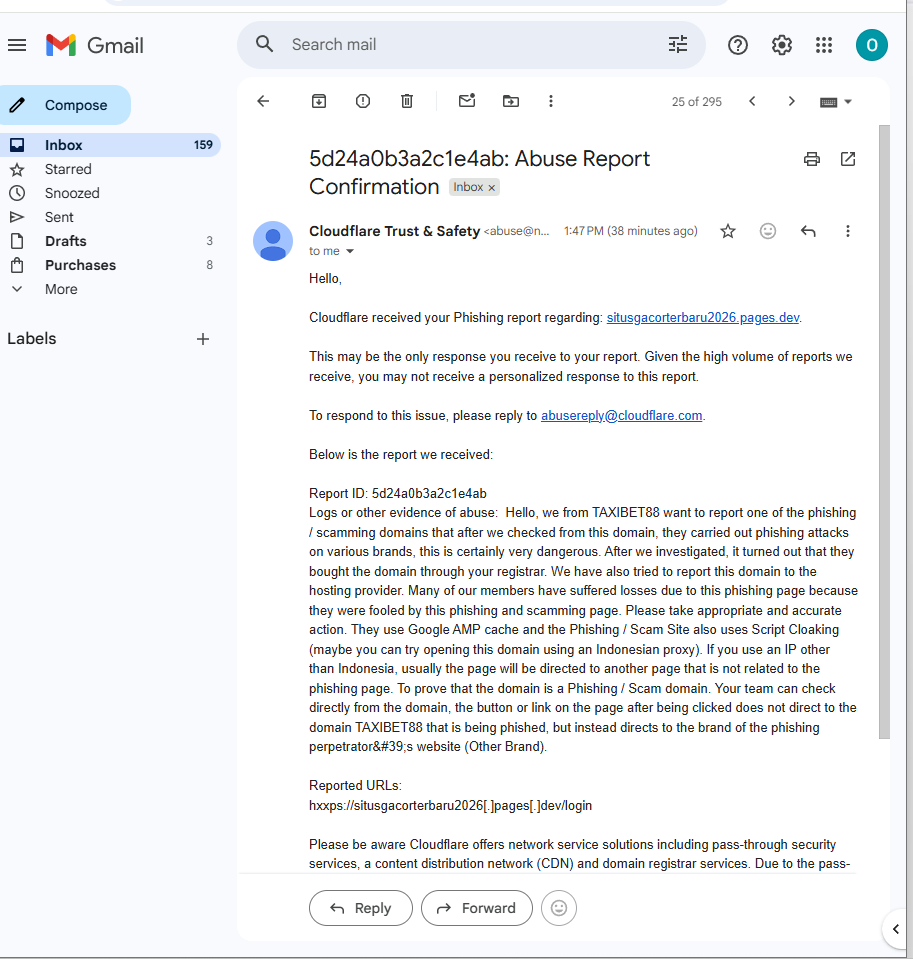Open the email in new window

click(848, 159)
